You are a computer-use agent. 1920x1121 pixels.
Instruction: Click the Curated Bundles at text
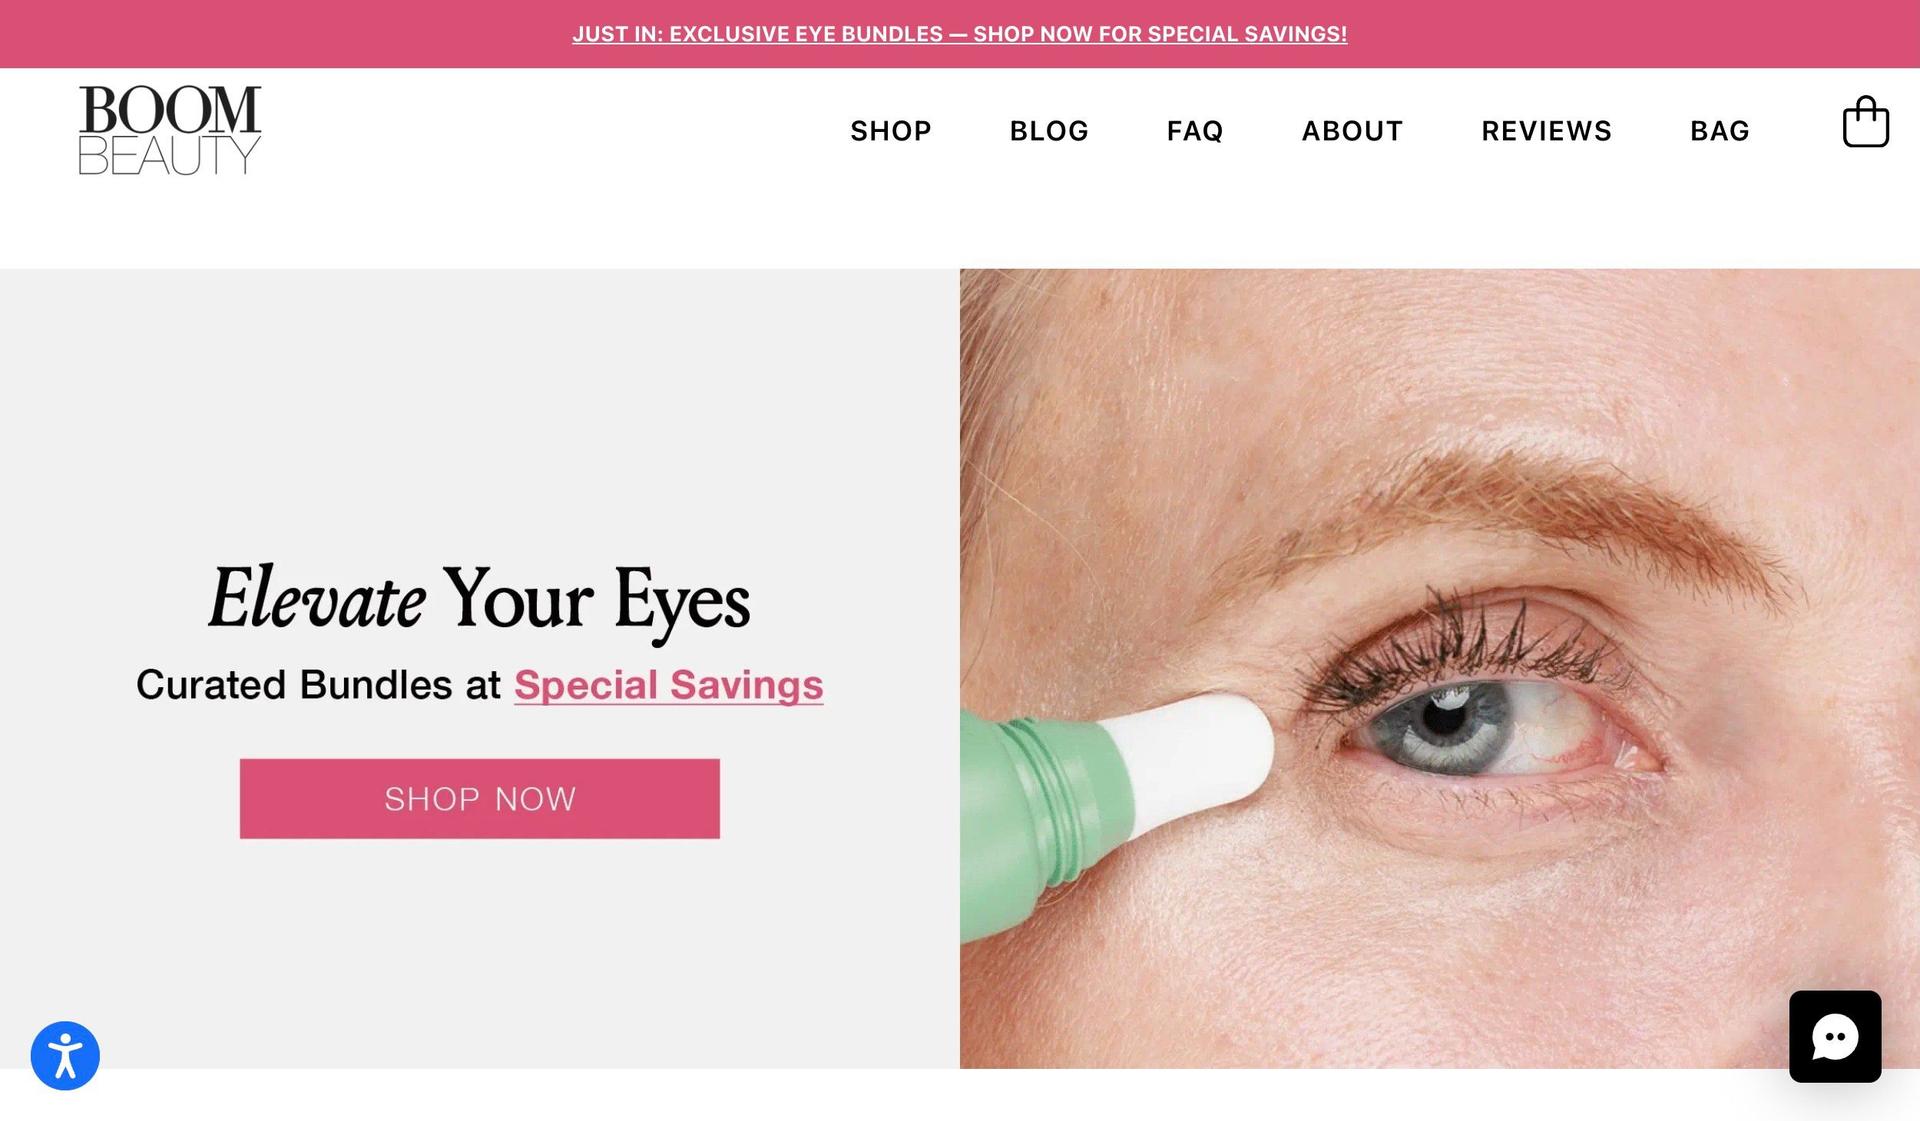pos(318,685)
